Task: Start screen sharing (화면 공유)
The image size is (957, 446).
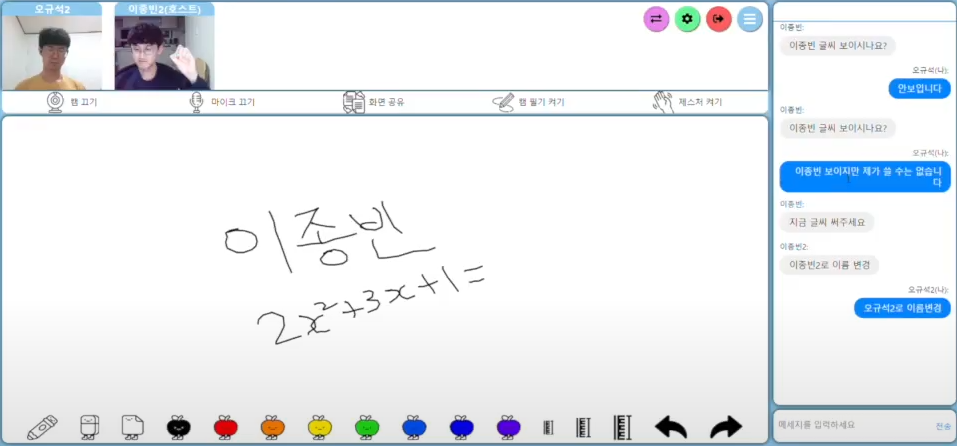Action: pyautogui.click(x=373, y=103)
